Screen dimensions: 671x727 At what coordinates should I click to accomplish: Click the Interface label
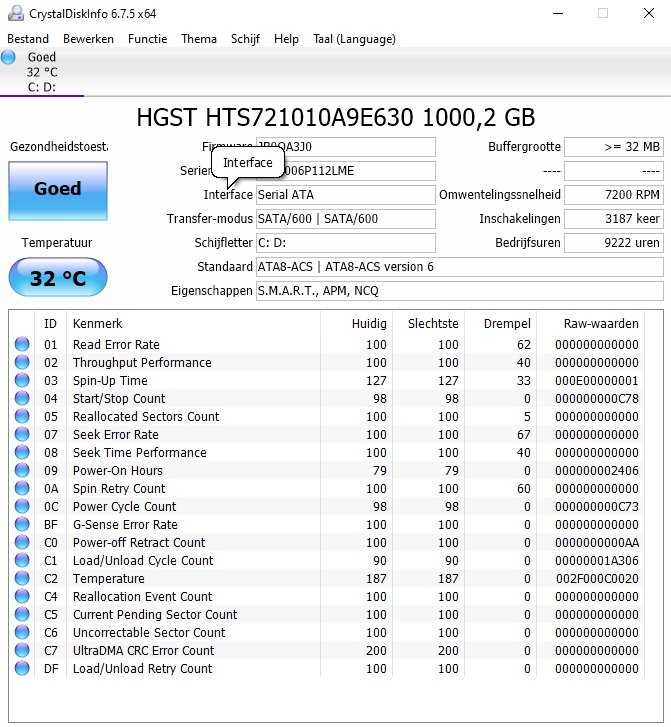228,195
